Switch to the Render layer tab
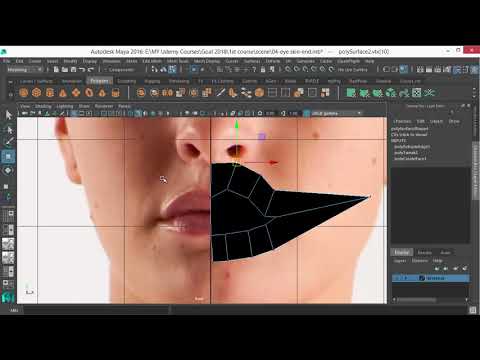The width and height of the screenshot is (480, 360). (x=425, y=252)
